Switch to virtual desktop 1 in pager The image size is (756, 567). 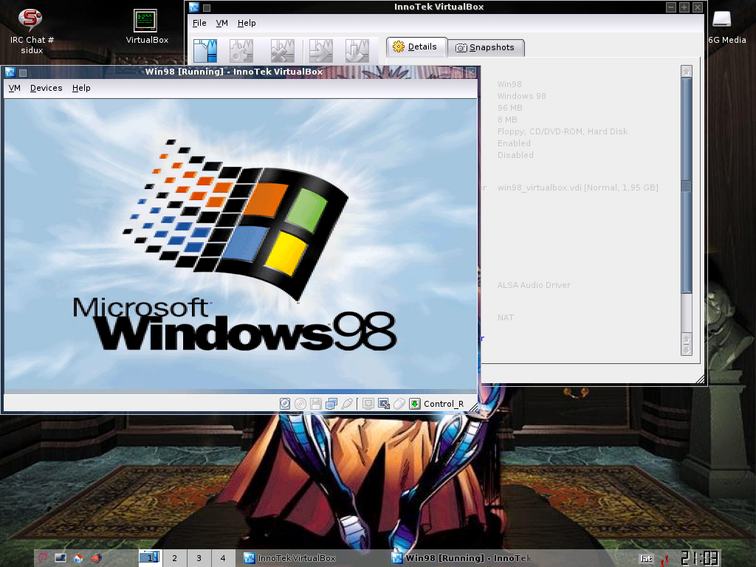[149, 558]
